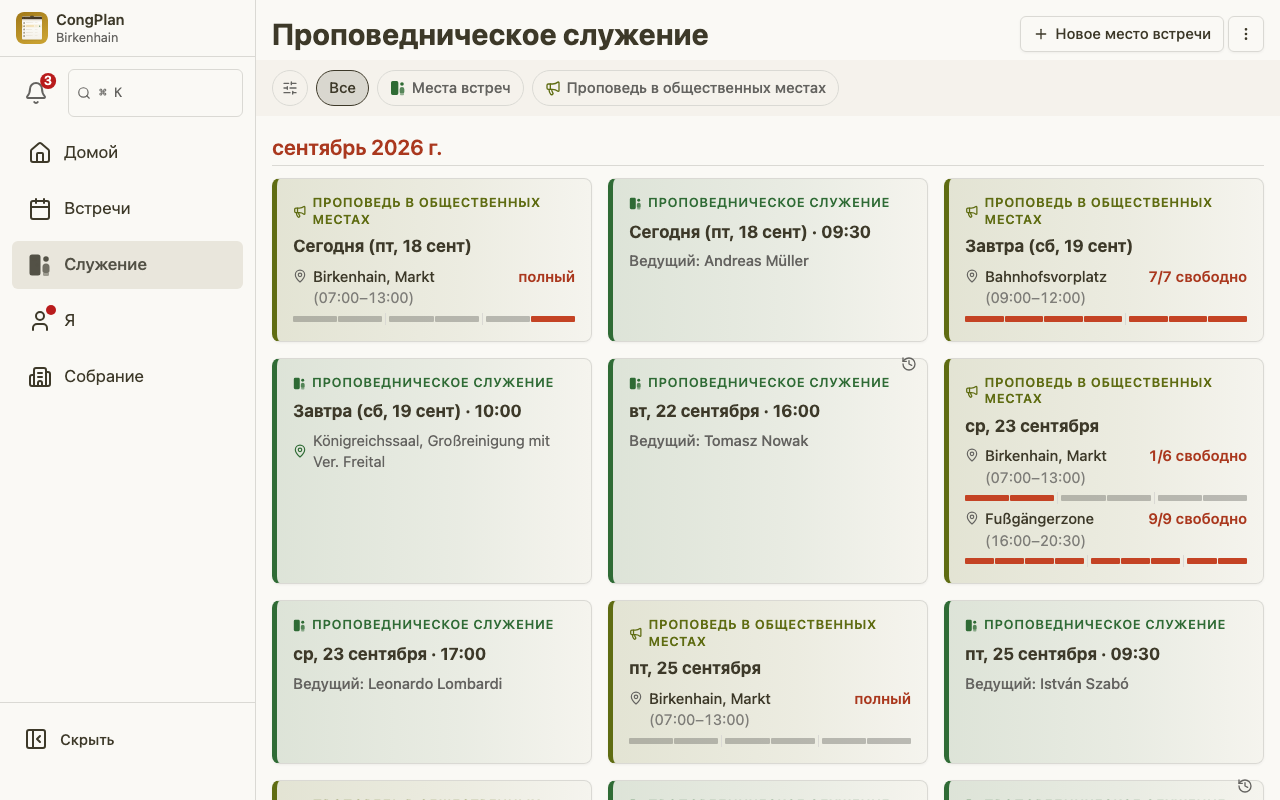This screenshot has width=1280, height=800.
Task: Click Скрыть to hide the sidebar
Action: [127, 739]
